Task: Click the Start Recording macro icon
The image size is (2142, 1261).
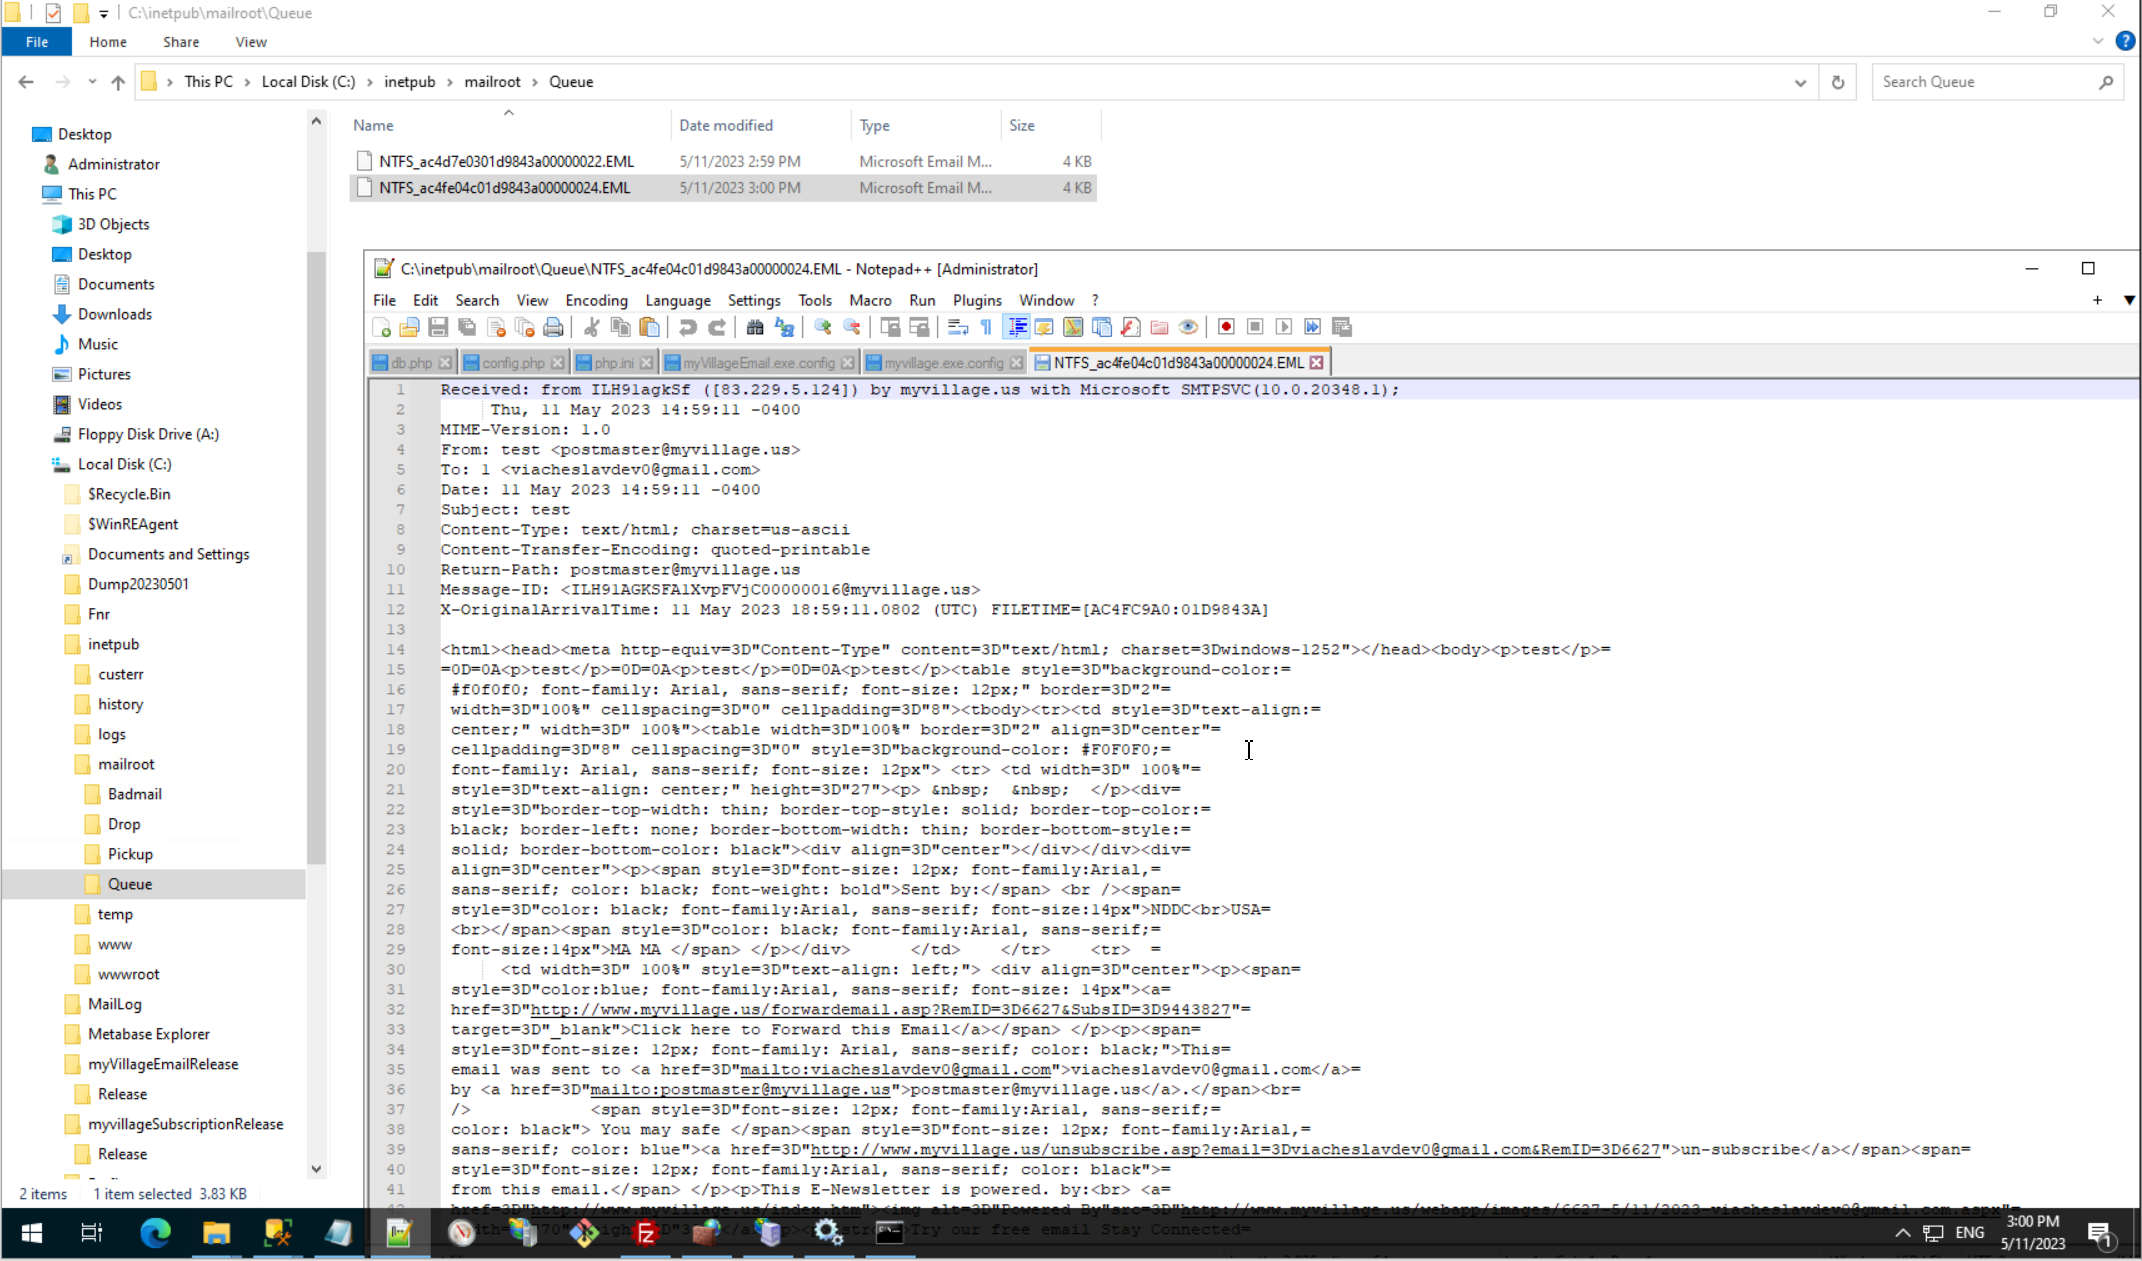Action: point(1226,327)
